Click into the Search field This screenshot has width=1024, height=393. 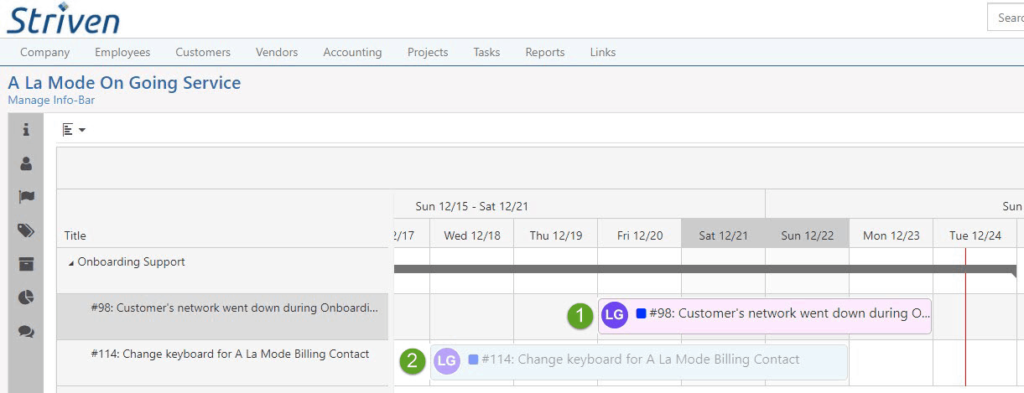coord(1006,18)
